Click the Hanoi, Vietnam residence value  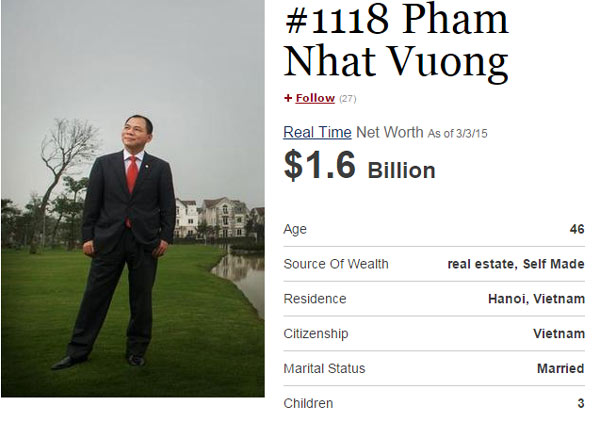coord(536,299)
